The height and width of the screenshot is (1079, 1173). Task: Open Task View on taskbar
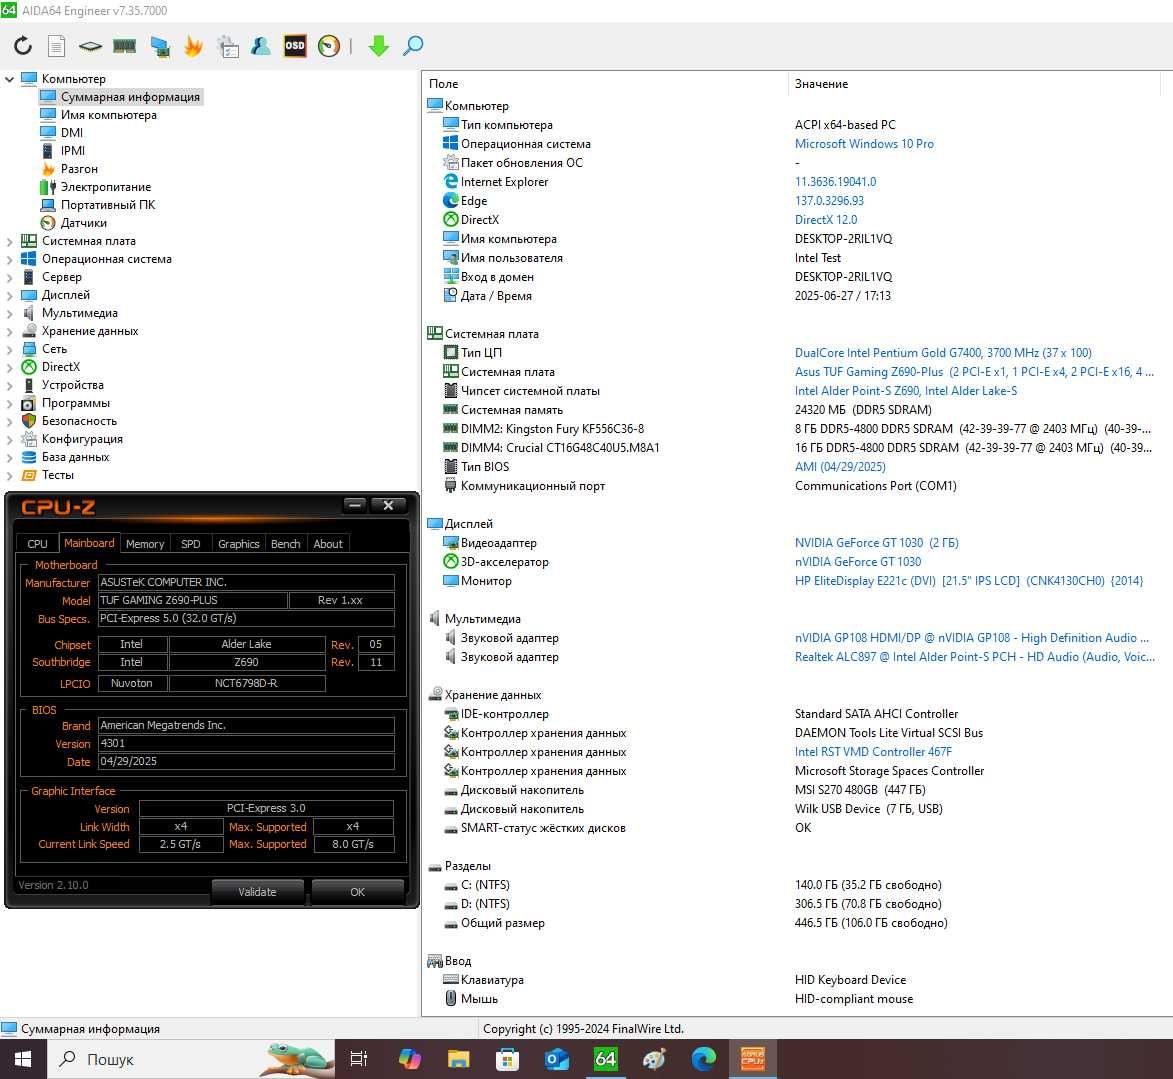(x=359, y=1059)
